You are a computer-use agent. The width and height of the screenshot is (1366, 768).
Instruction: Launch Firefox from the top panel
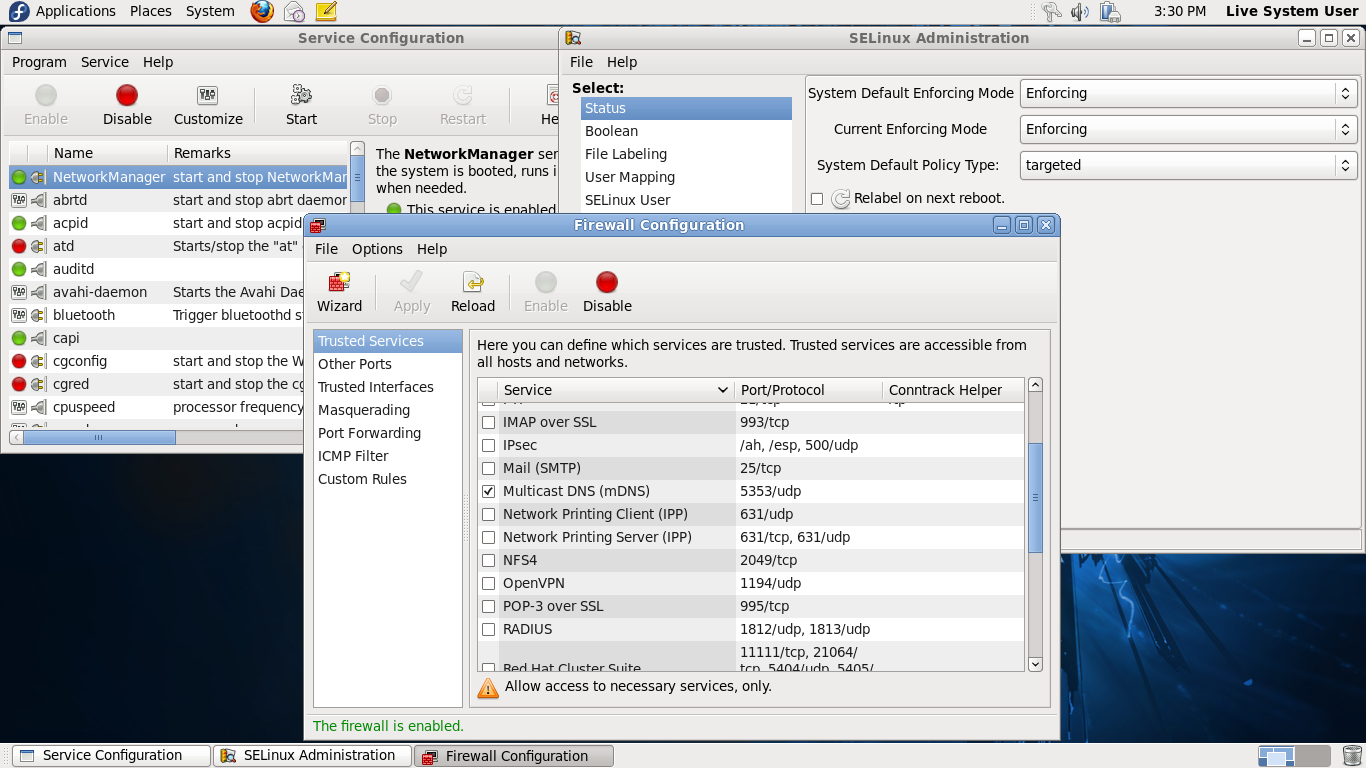tap(262, 12)
